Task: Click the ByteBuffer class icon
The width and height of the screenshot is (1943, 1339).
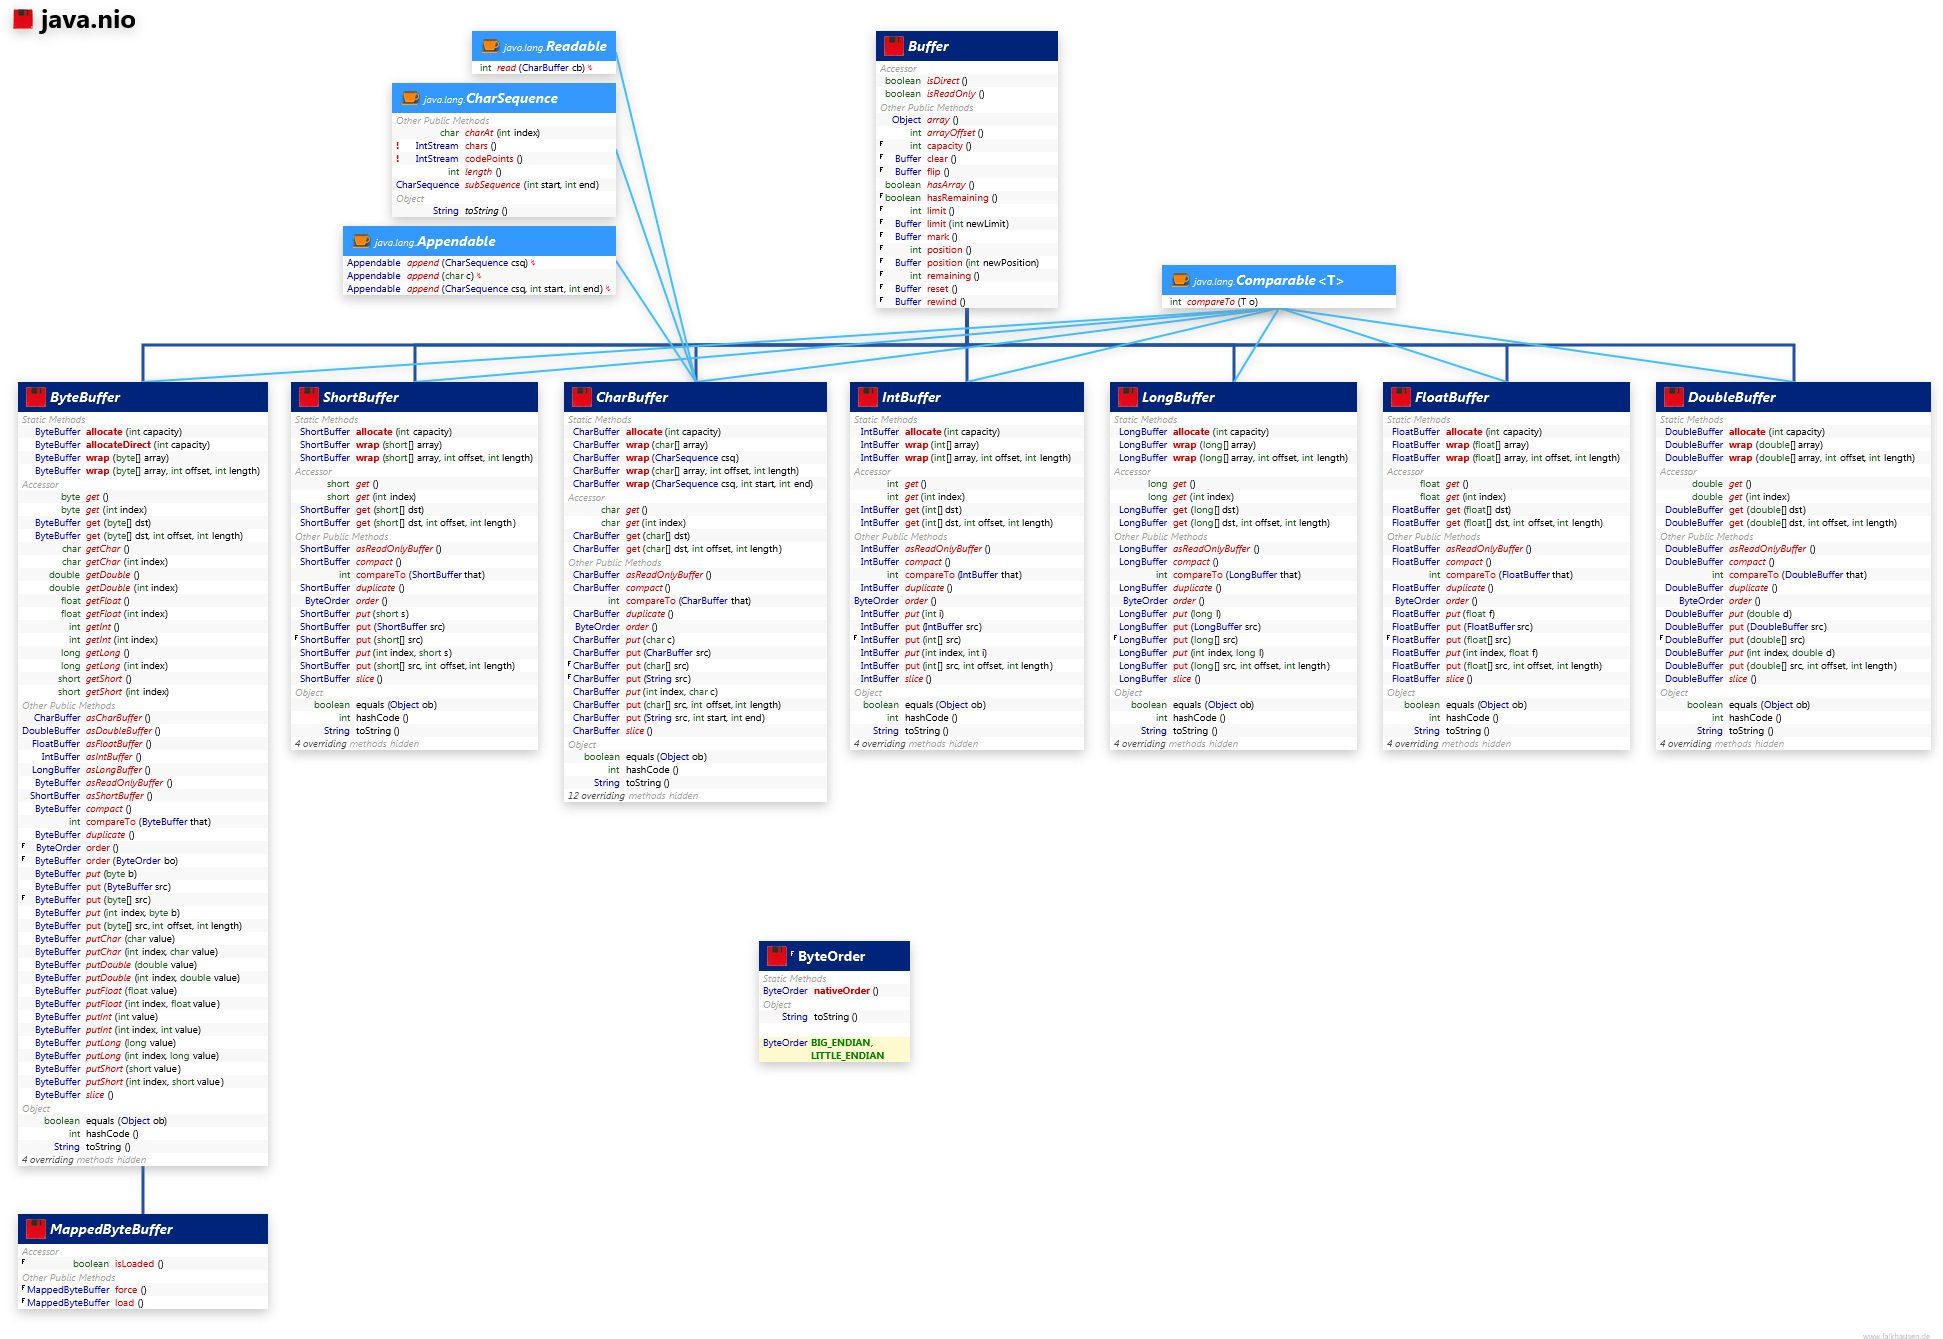Action: [35, 397]
